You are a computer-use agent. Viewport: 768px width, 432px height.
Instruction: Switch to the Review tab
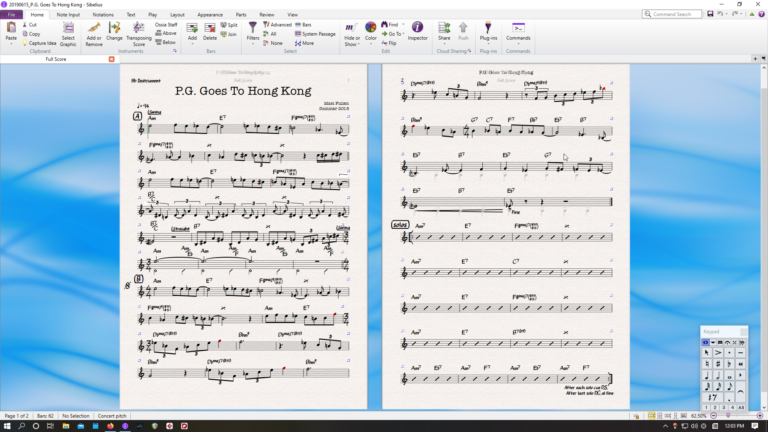click(x=266, y=15)
